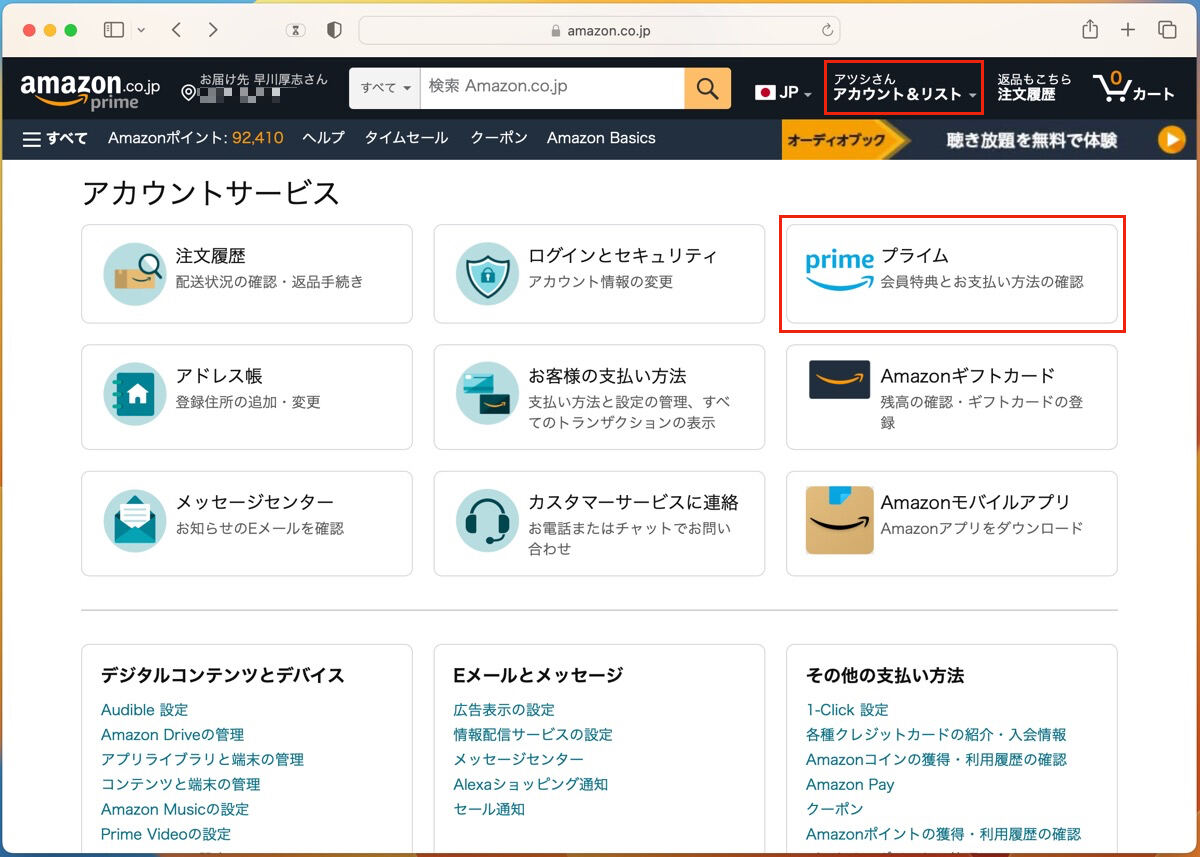Image resolution: width=1200 pixels, height=857 pixels.
Task: Open the お客様の支払い方法 card title
Action: pos(607,376)
